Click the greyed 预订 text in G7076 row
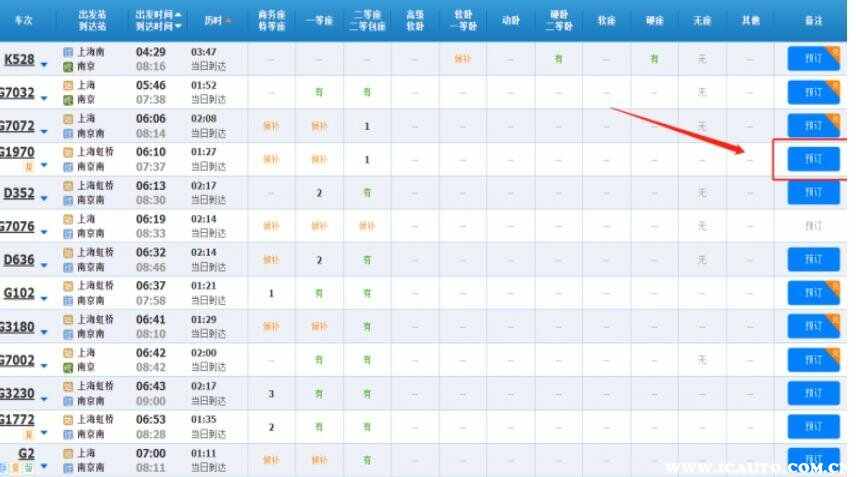The width and height of the screenshot is (856, 477). pos(813,225)
